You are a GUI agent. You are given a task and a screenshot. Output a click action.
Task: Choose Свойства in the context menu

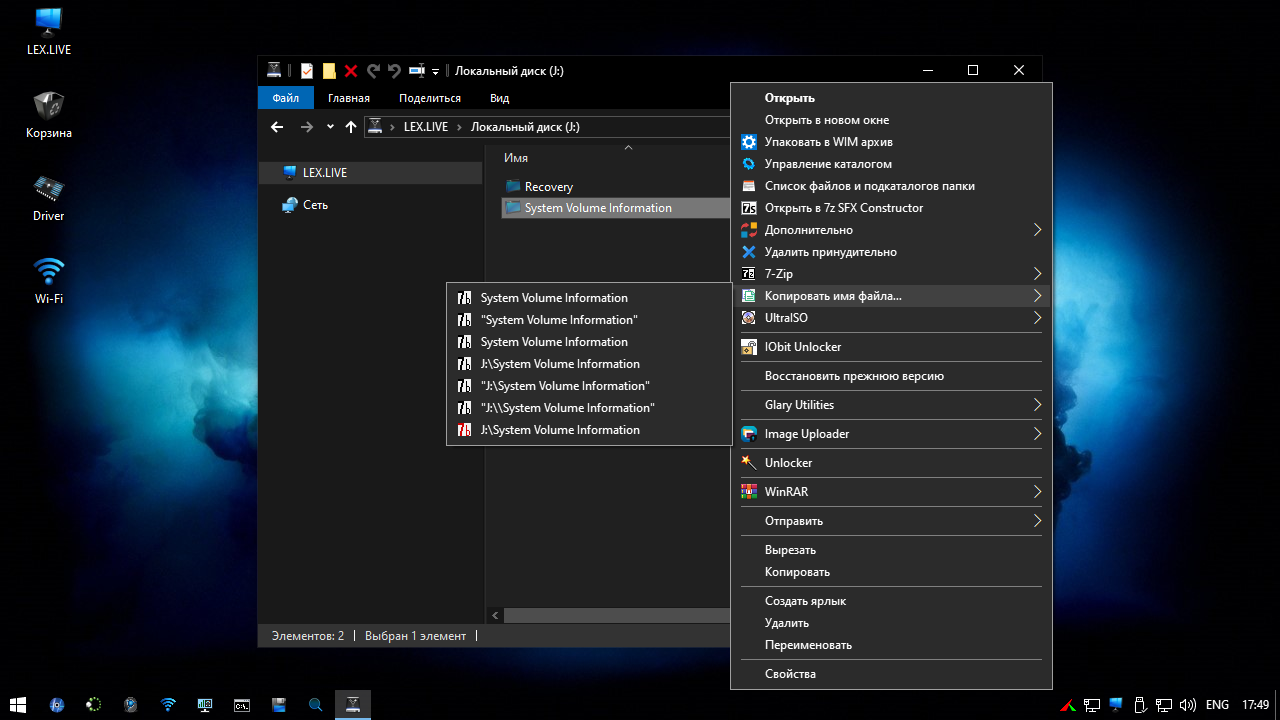click(x=790, y=674)
